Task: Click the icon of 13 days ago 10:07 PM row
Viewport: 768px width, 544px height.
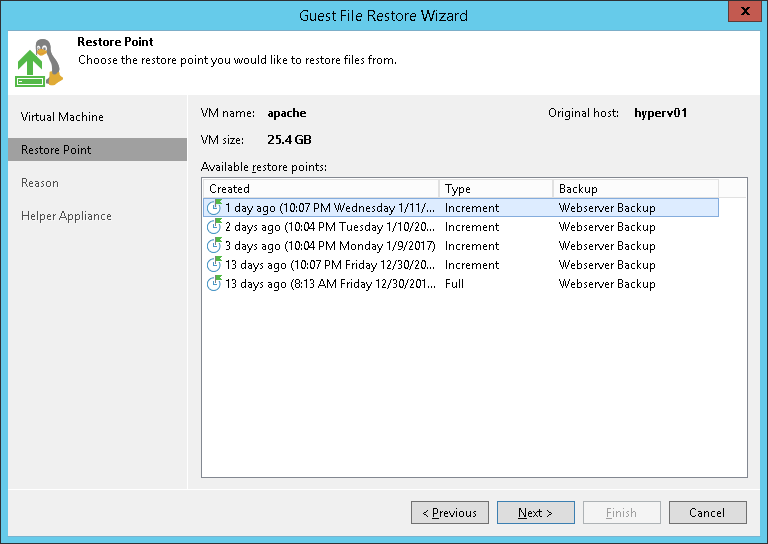Action: pos(214,264)
